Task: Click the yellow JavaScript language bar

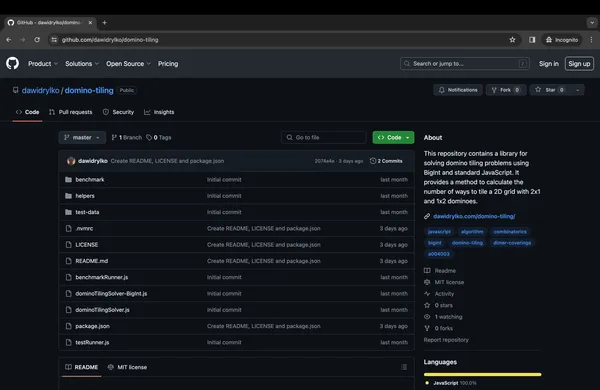Action: tap(483, 374)
